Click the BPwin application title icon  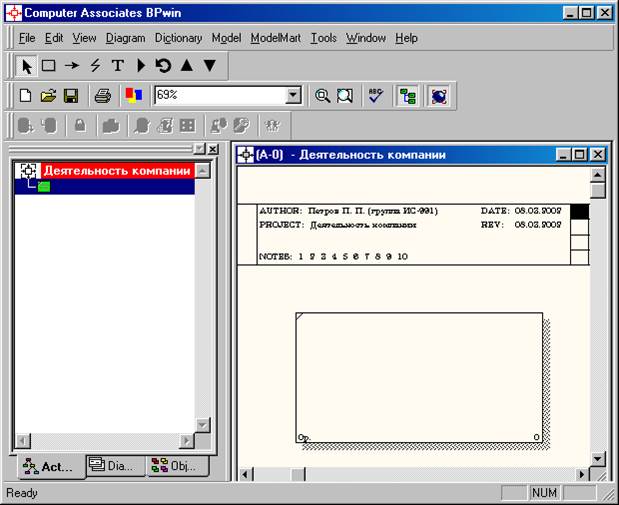[x=14, y=13]
